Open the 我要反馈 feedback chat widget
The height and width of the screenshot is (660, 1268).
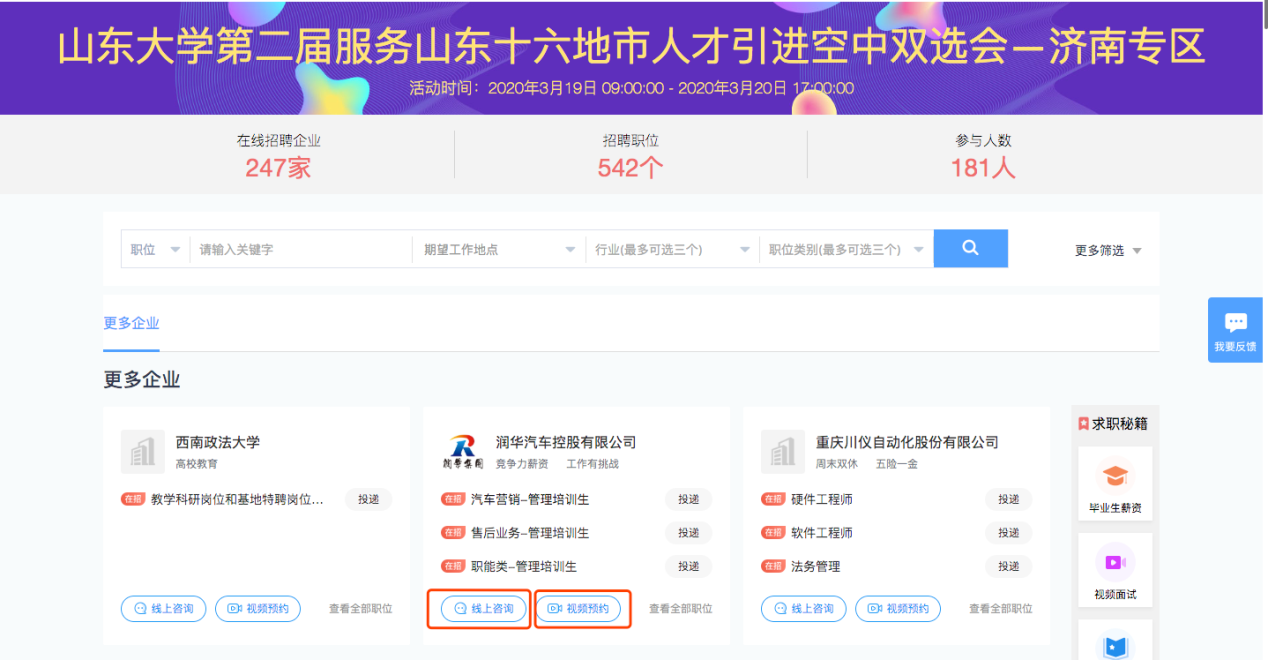point(1235,330)
